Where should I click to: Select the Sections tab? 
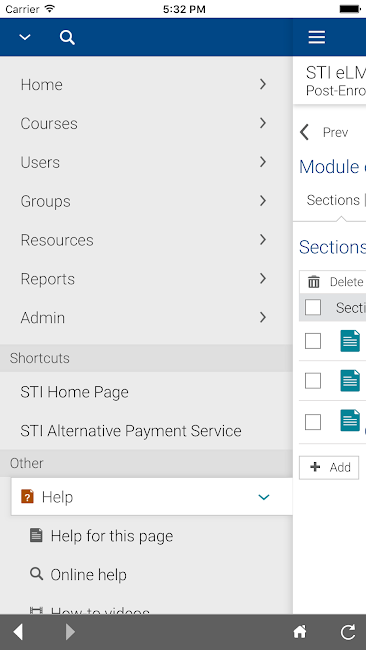click(333, 200)
